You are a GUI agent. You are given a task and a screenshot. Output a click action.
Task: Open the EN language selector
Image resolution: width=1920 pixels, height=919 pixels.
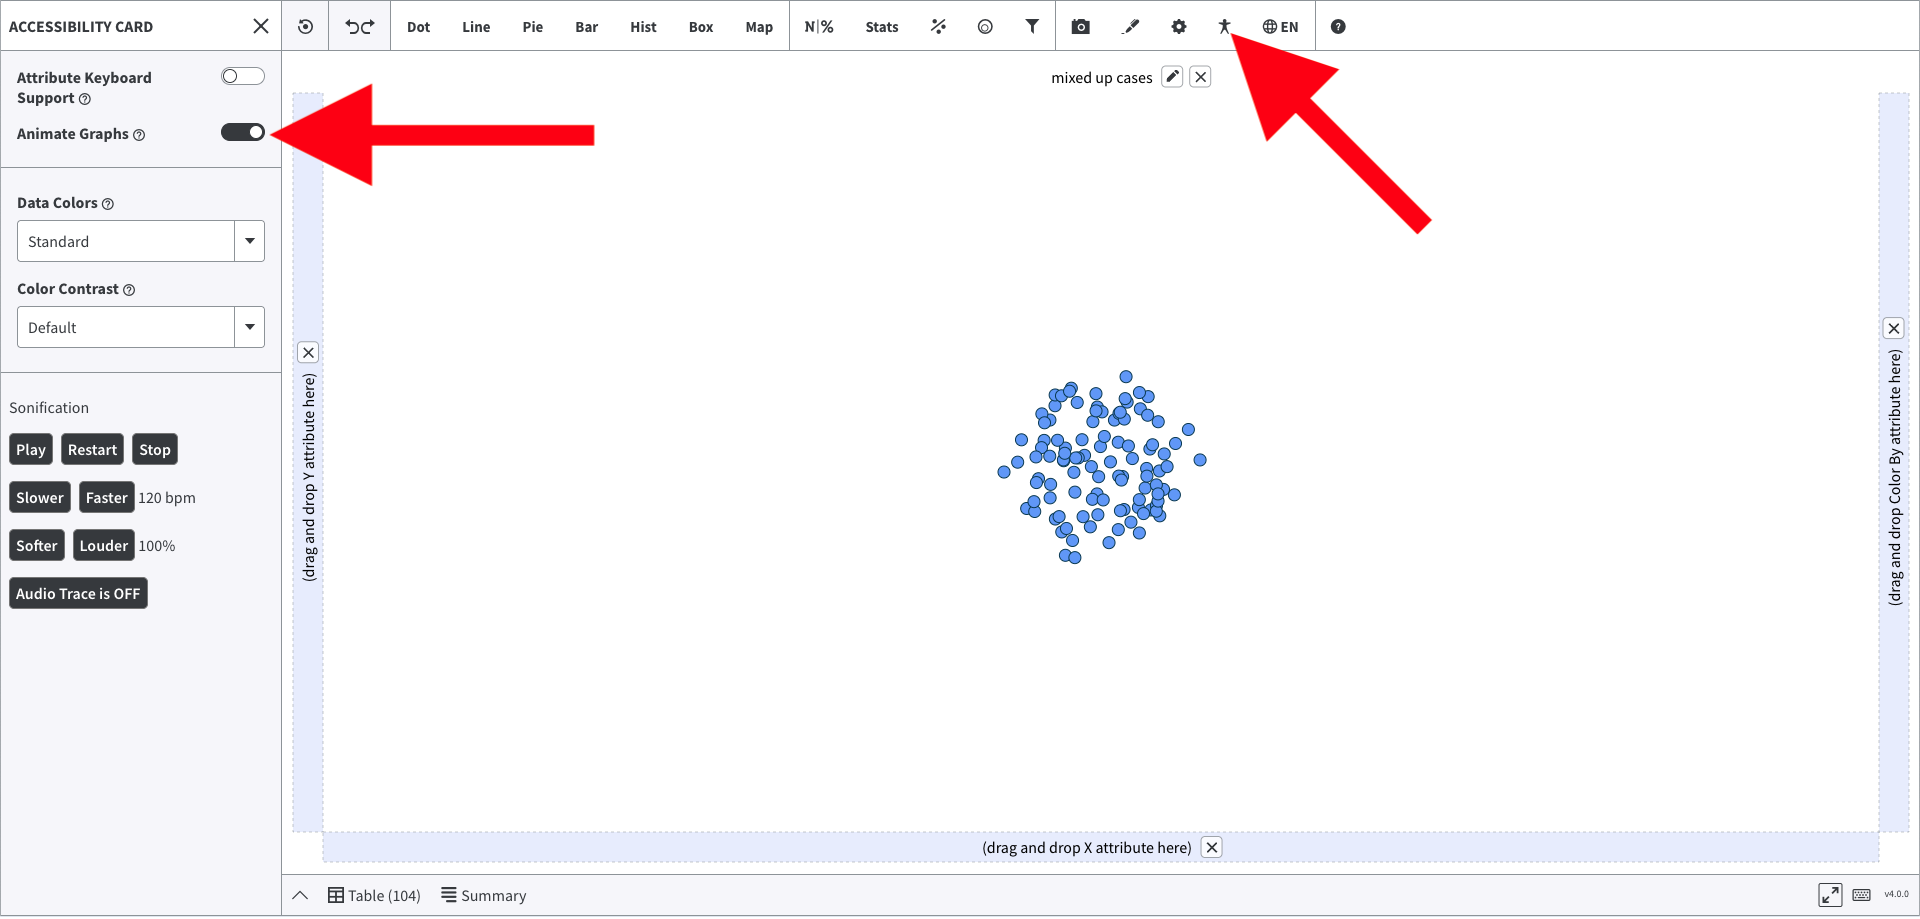(1280, 27)
